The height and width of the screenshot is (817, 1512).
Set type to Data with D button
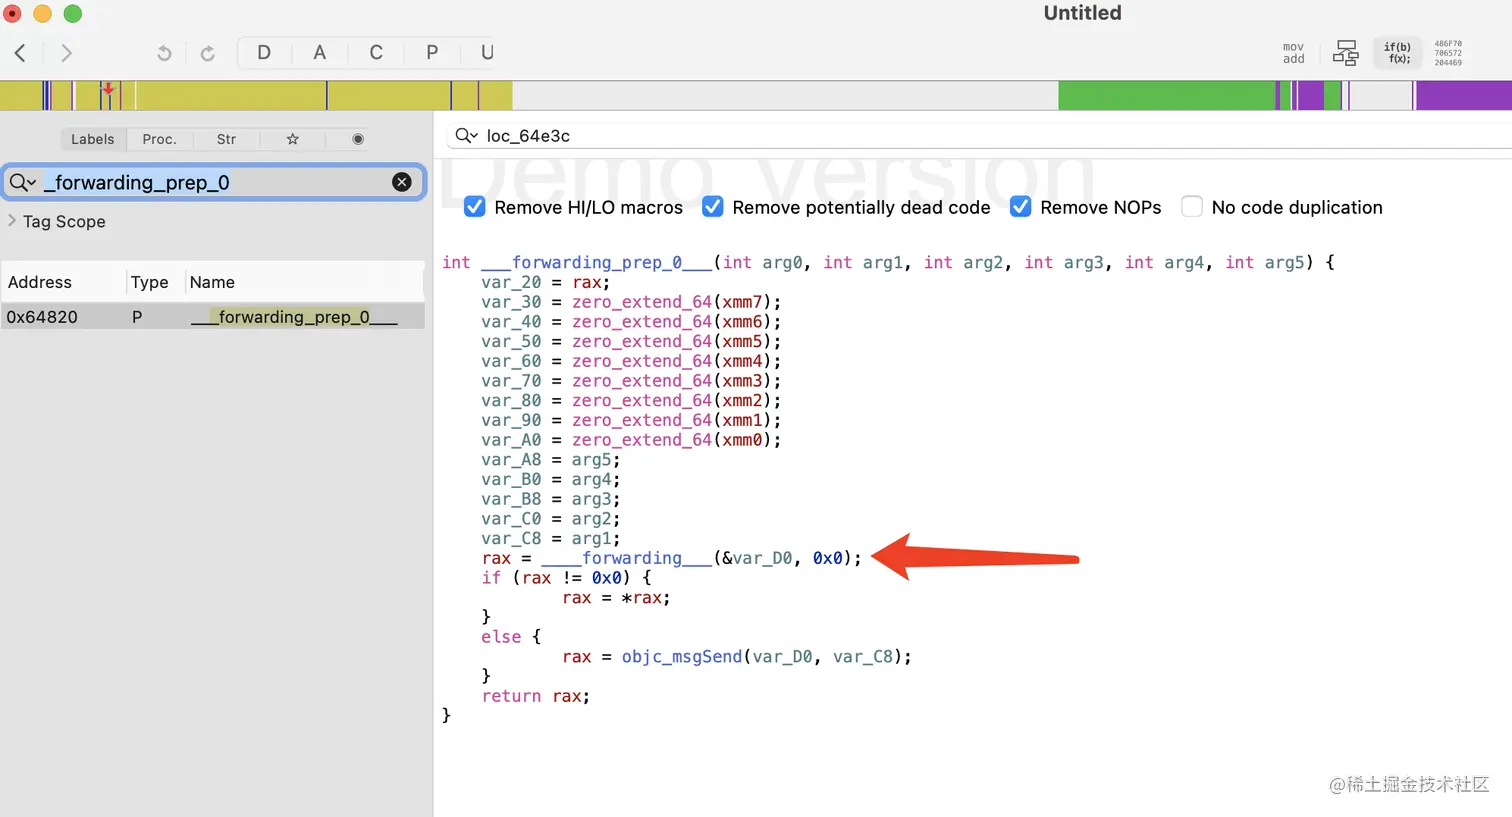264,53
